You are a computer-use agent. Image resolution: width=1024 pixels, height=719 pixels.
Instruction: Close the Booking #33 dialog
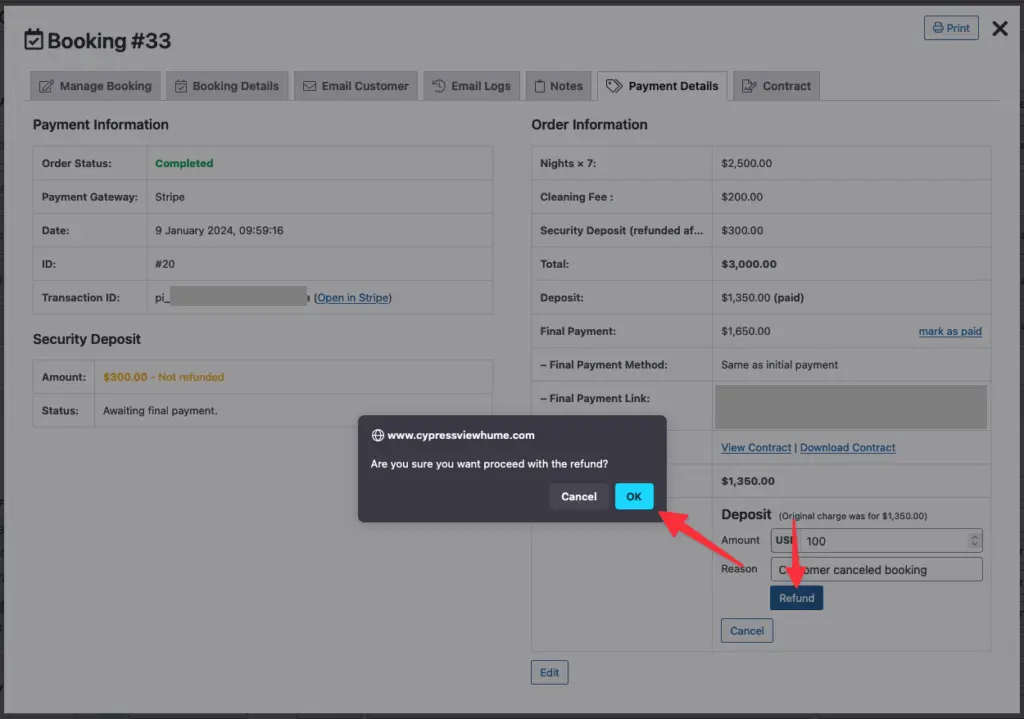point(999,29)
